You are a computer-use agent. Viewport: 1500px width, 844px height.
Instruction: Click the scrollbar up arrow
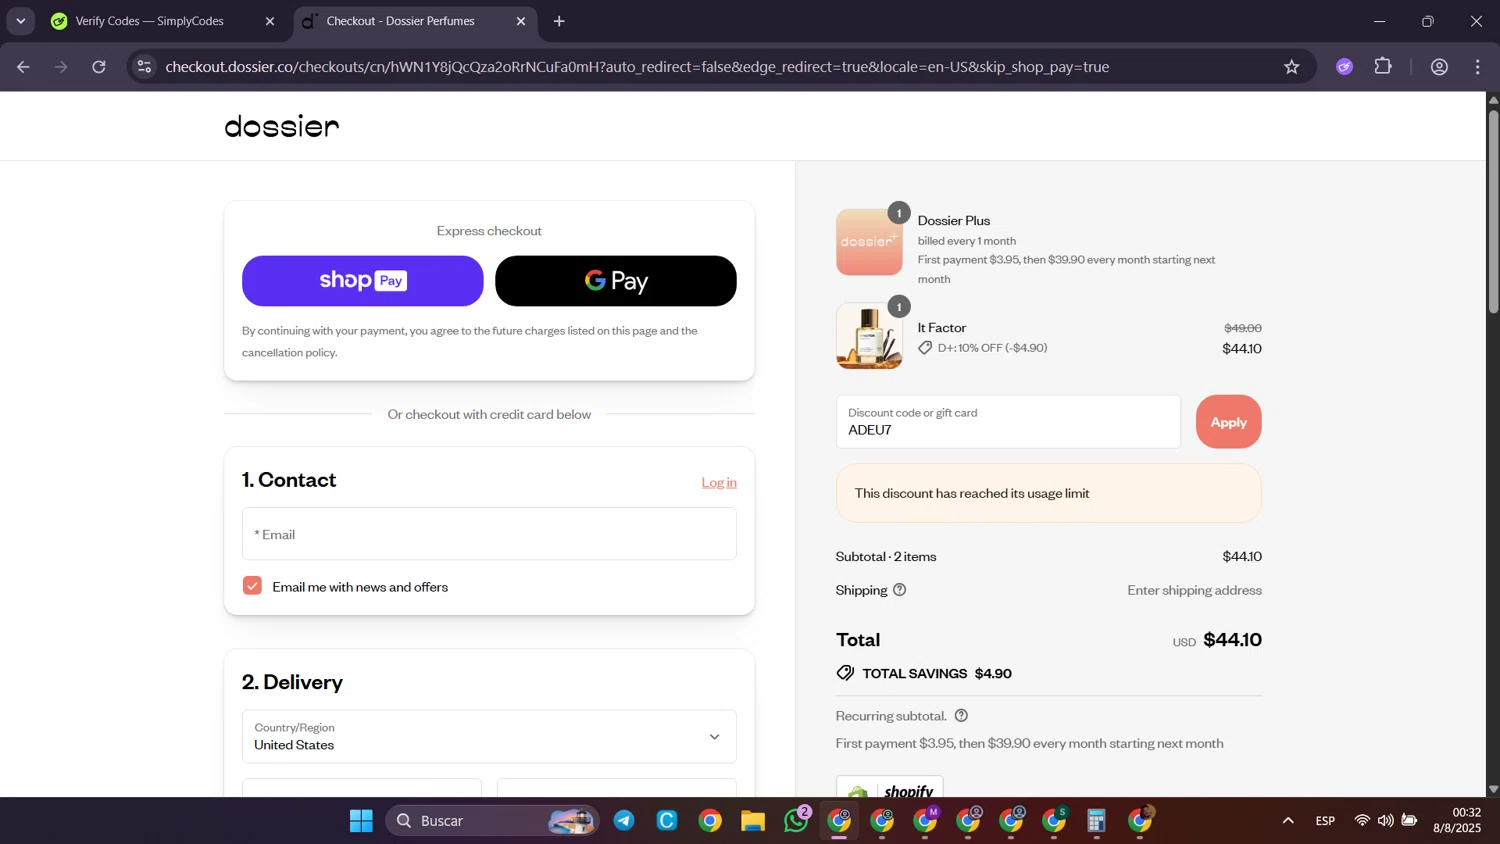point(1493,99)
